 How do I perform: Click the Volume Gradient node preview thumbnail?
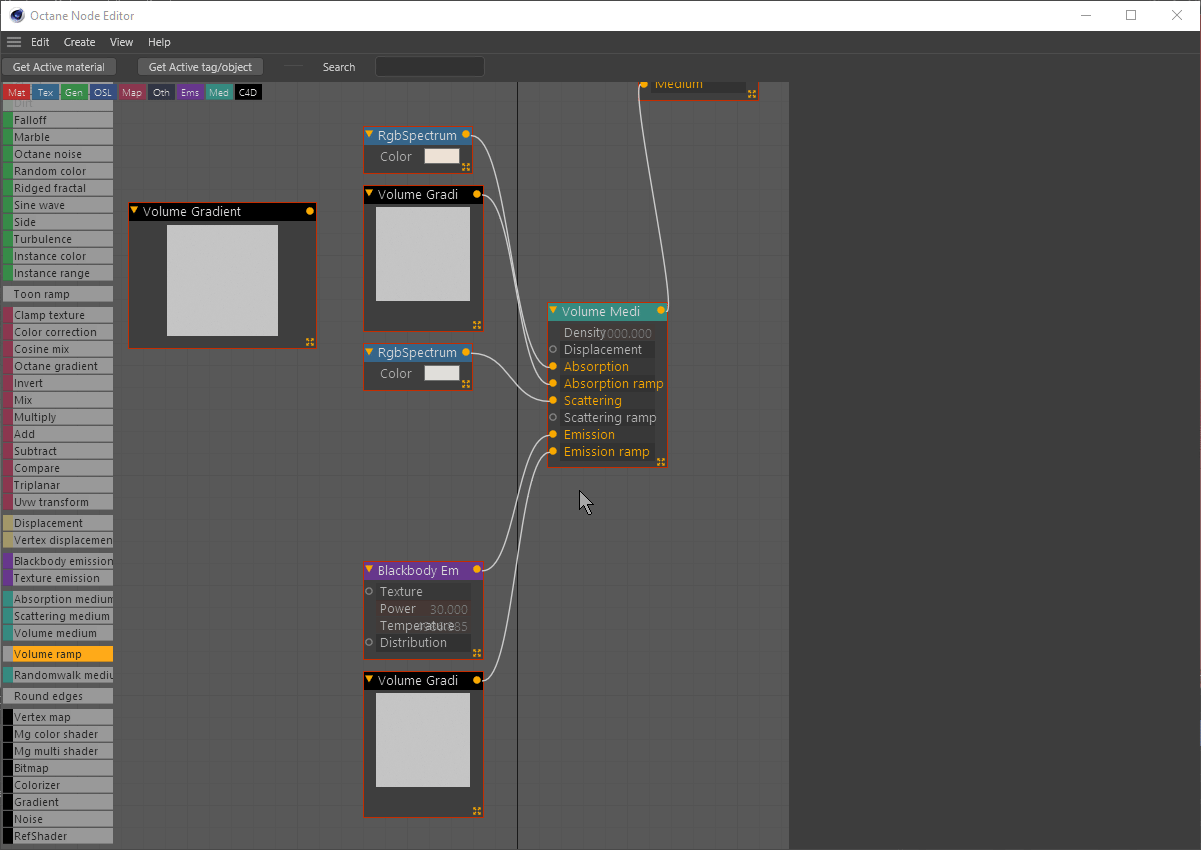pyautogui.click(x=222, y=280)
